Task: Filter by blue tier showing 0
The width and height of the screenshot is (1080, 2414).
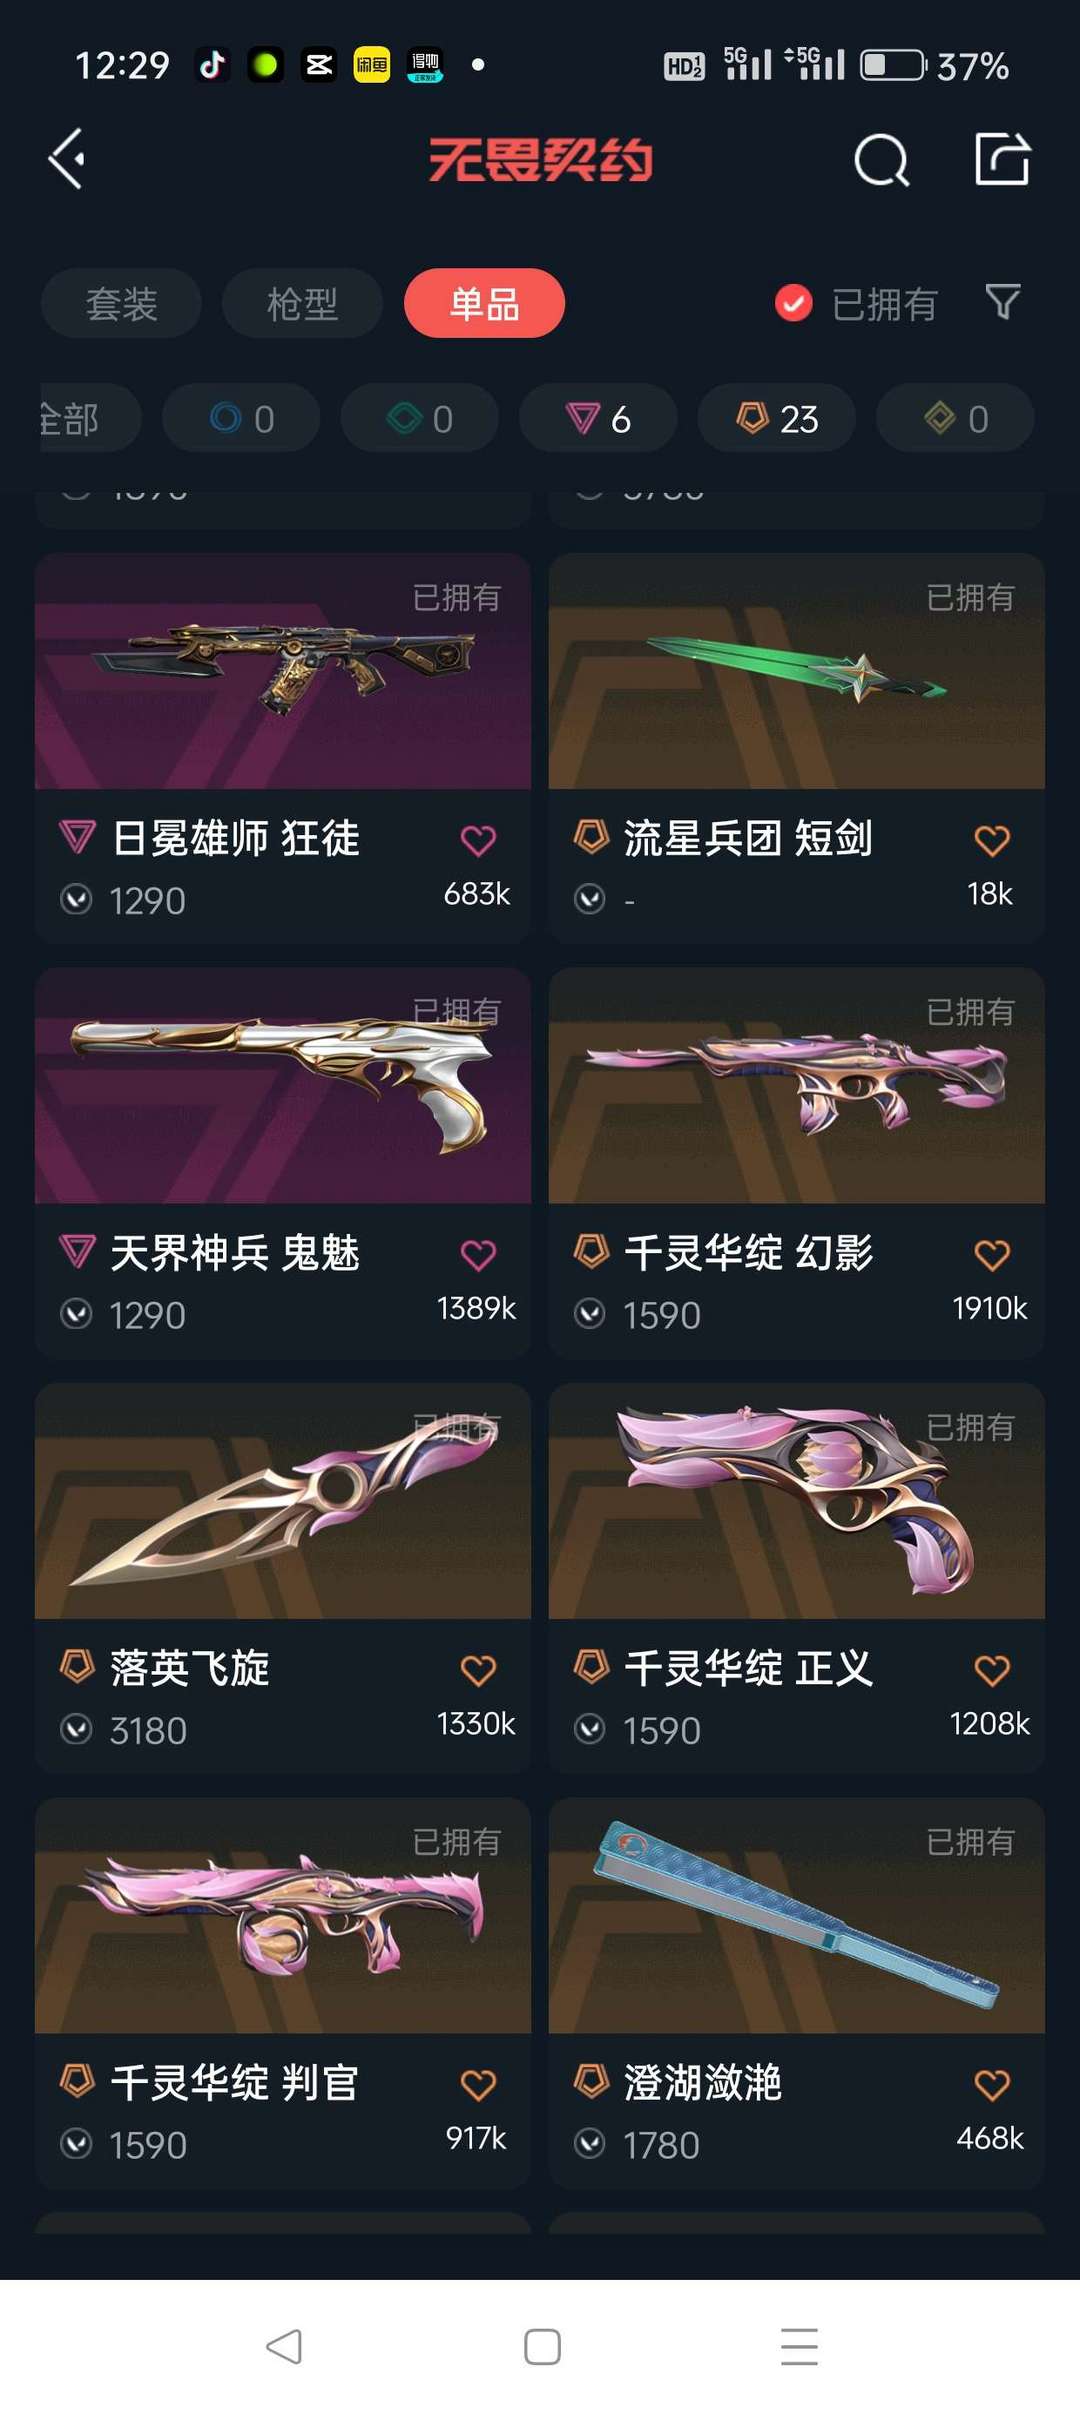Action: [241, 418]
